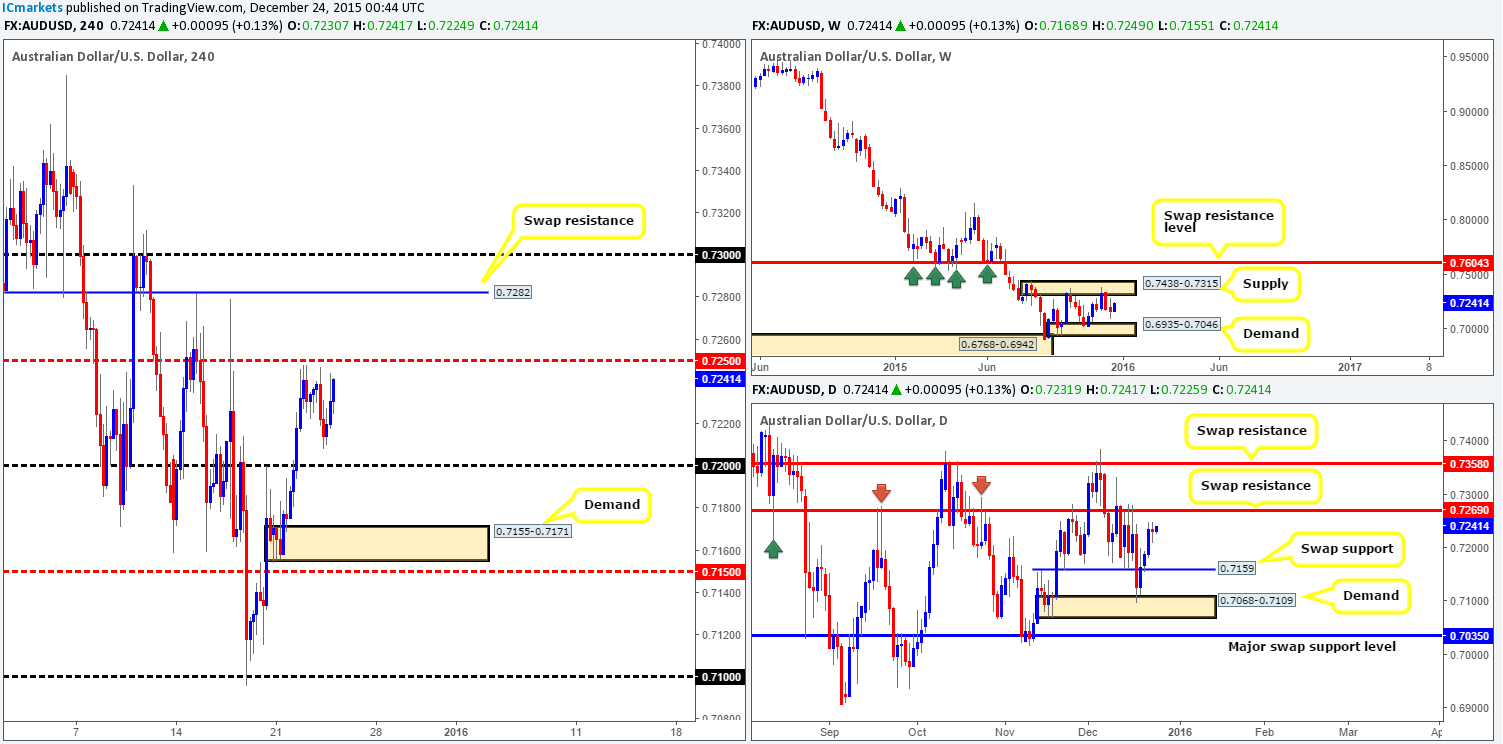Click the 0.72000 price label

click(x=719, y=466)
